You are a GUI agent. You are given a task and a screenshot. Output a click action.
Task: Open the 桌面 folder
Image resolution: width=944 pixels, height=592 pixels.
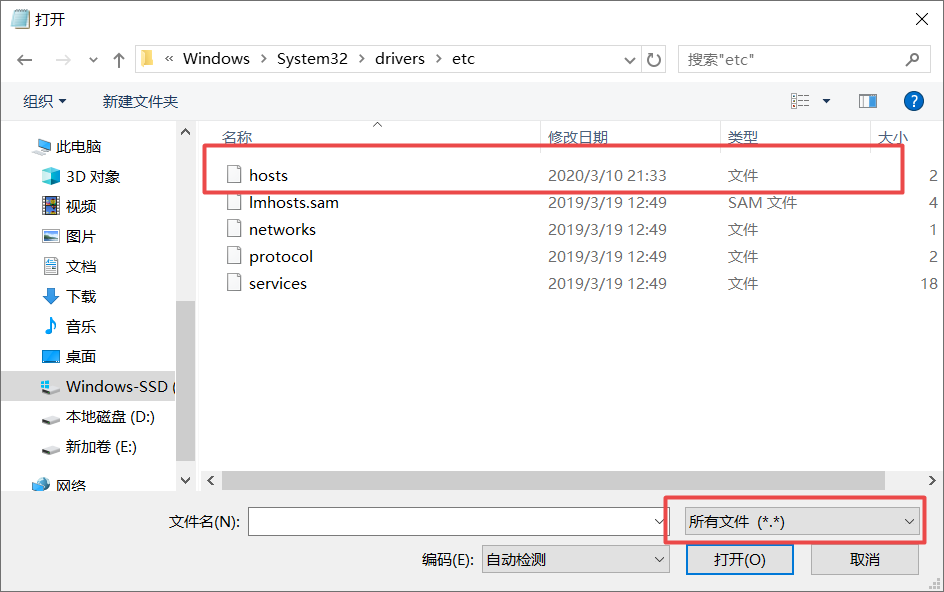[x=81, y=357]
